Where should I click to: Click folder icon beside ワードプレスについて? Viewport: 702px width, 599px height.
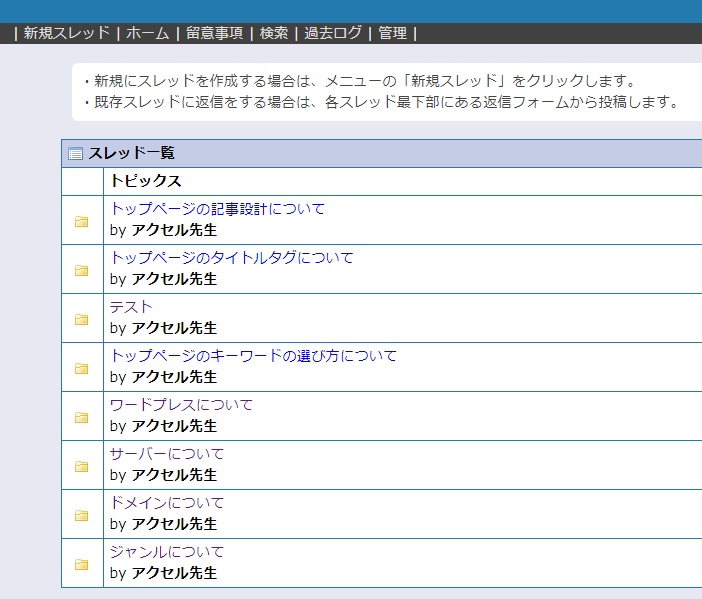81,417
